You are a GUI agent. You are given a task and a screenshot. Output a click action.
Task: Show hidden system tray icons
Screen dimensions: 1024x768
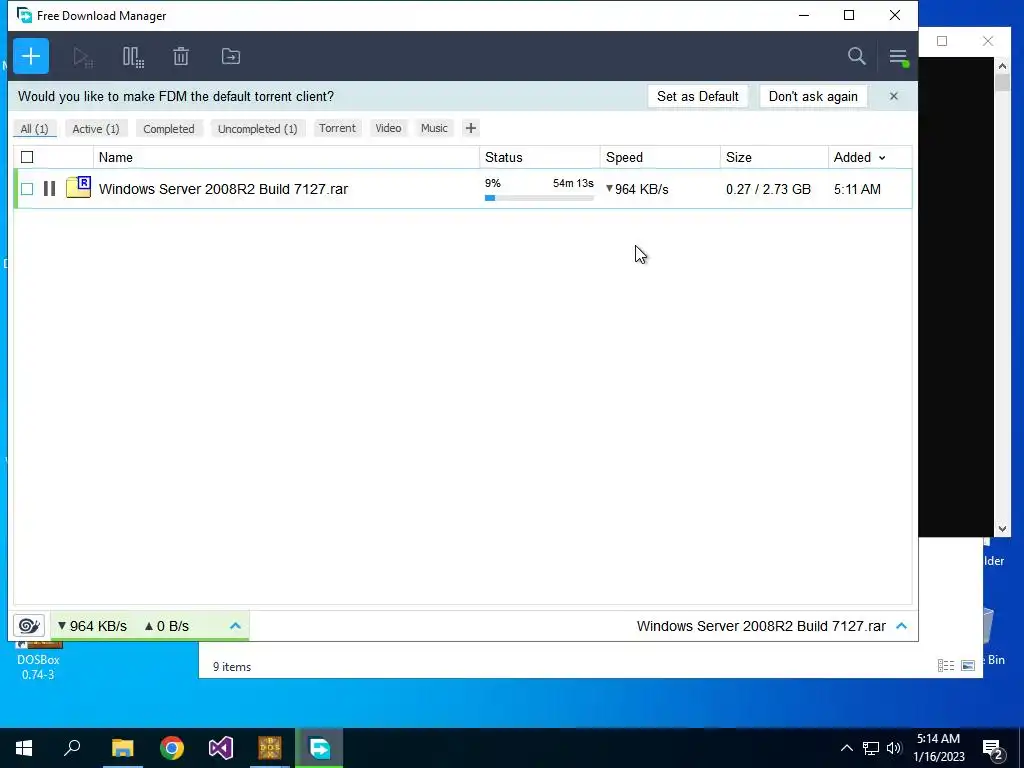[x=846, y=748]
